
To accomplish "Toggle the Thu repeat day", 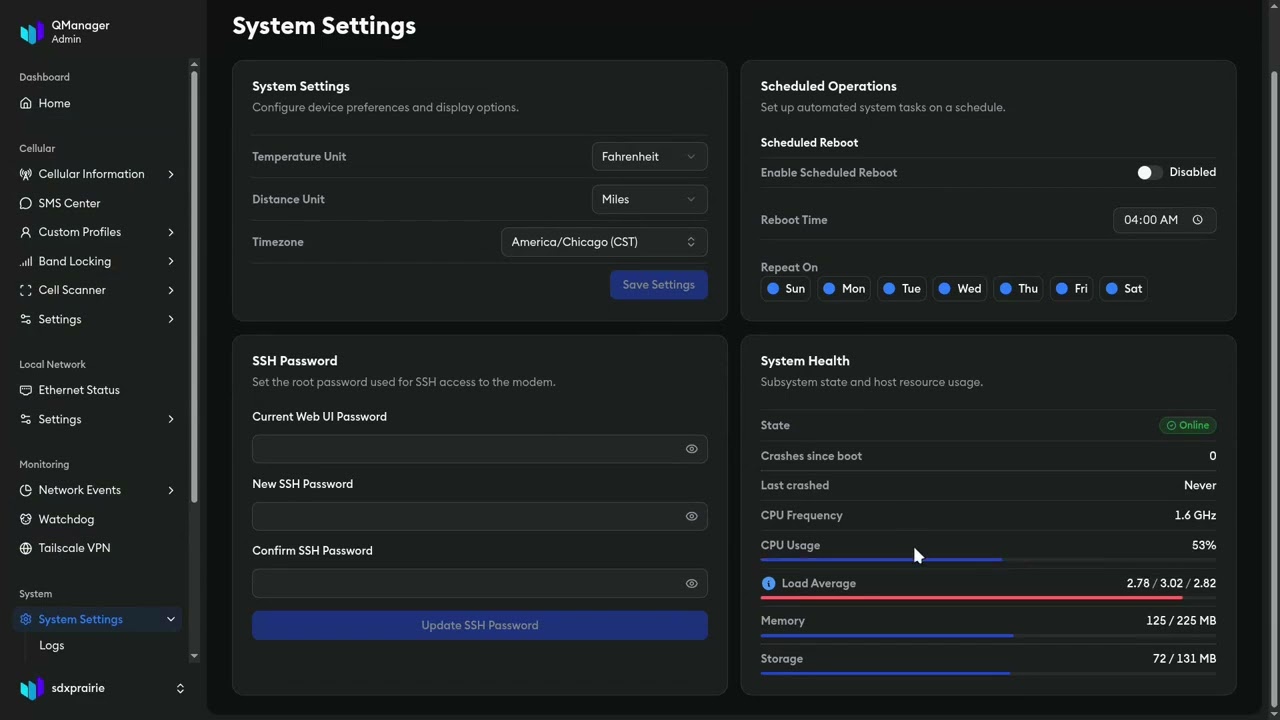I will click(x=1019, y=289).
